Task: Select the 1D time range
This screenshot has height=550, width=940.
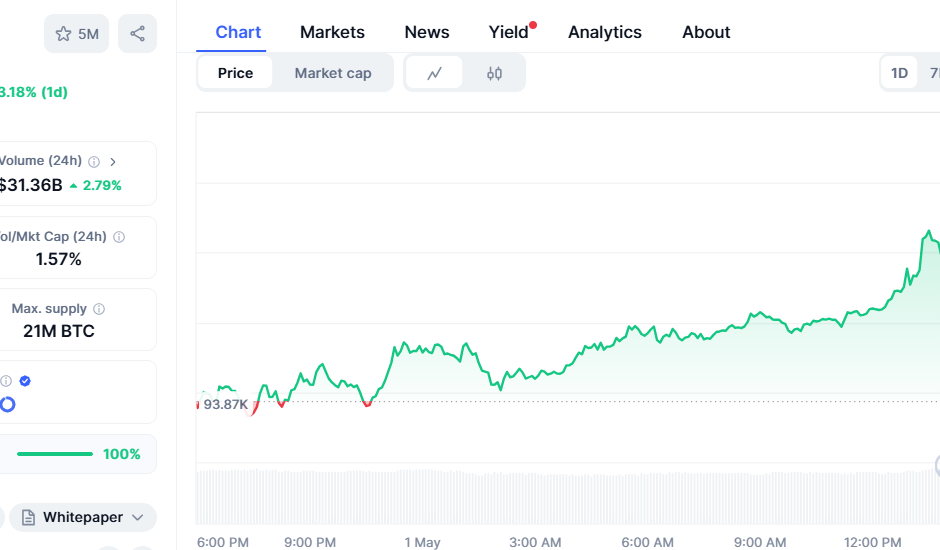Action: click(899, 73)
